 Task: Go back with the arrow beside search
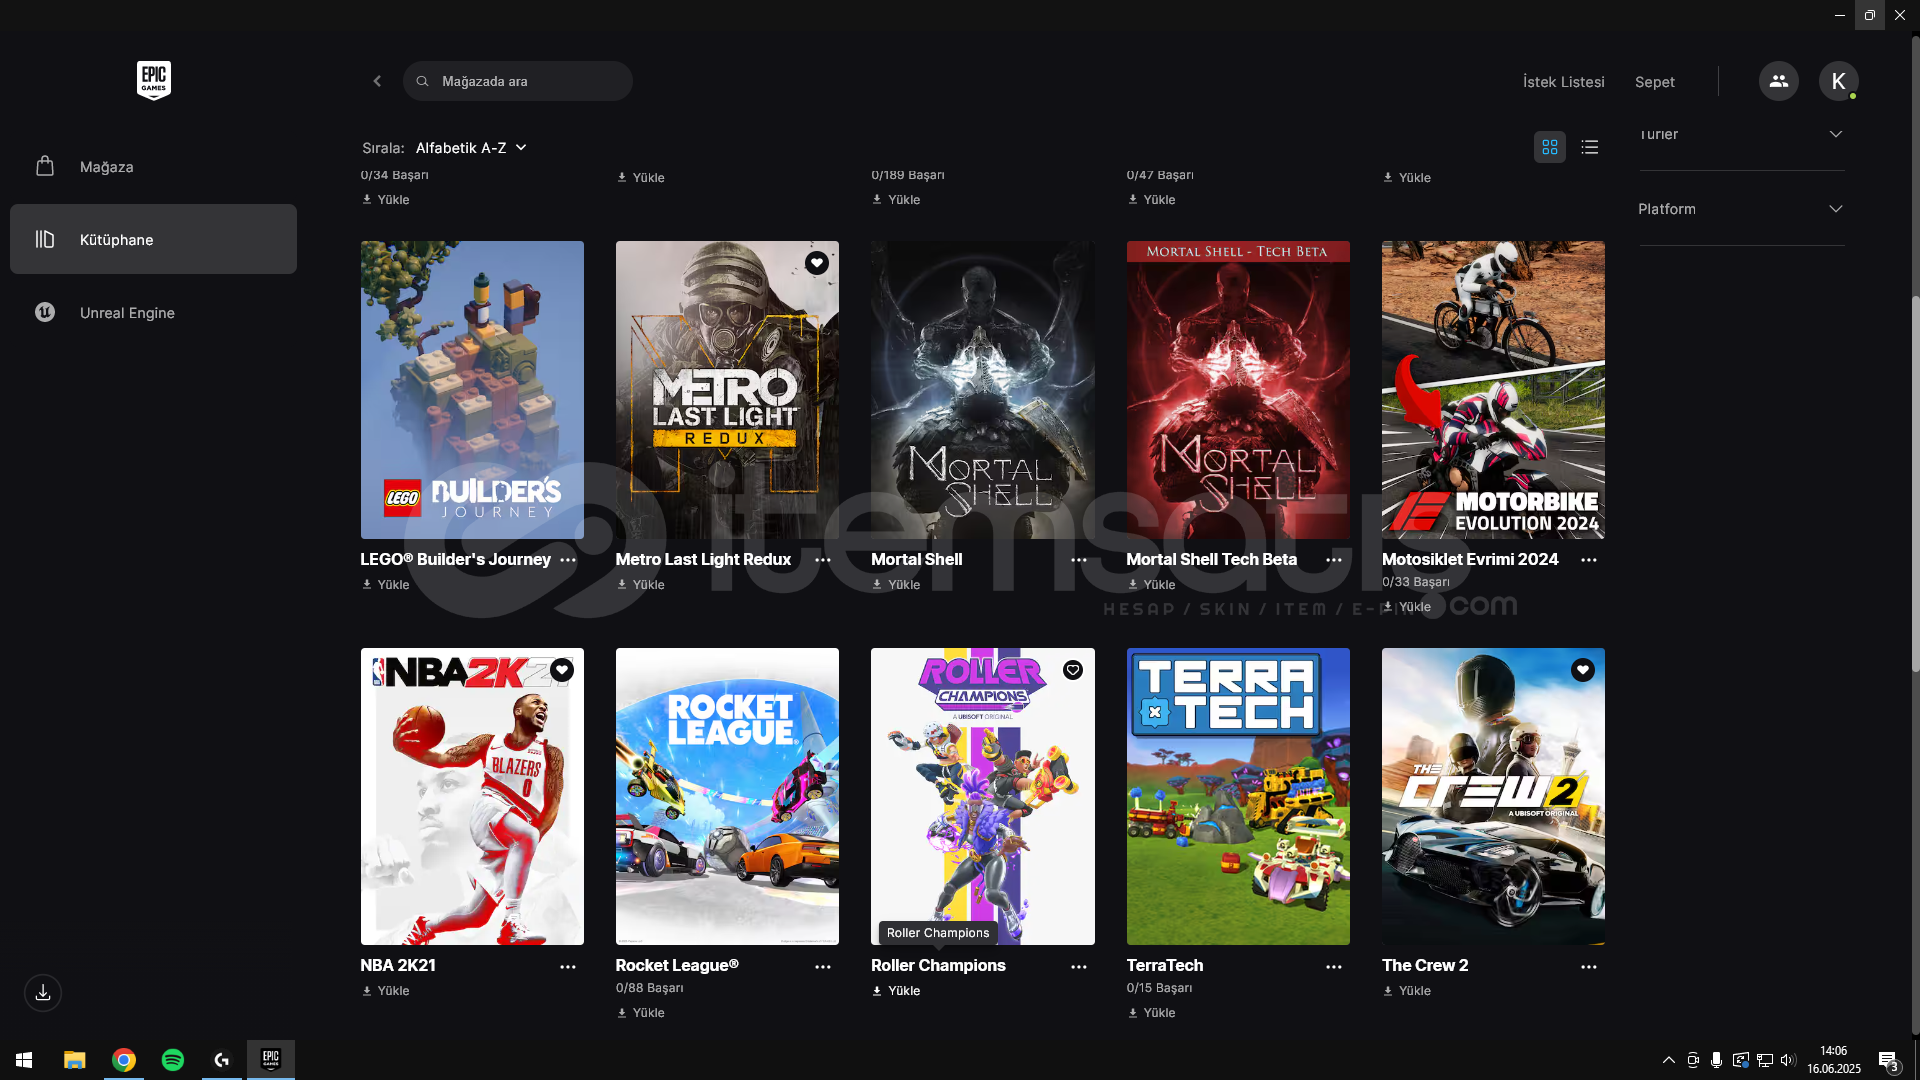pyautogui.click(x=377, y=81)
